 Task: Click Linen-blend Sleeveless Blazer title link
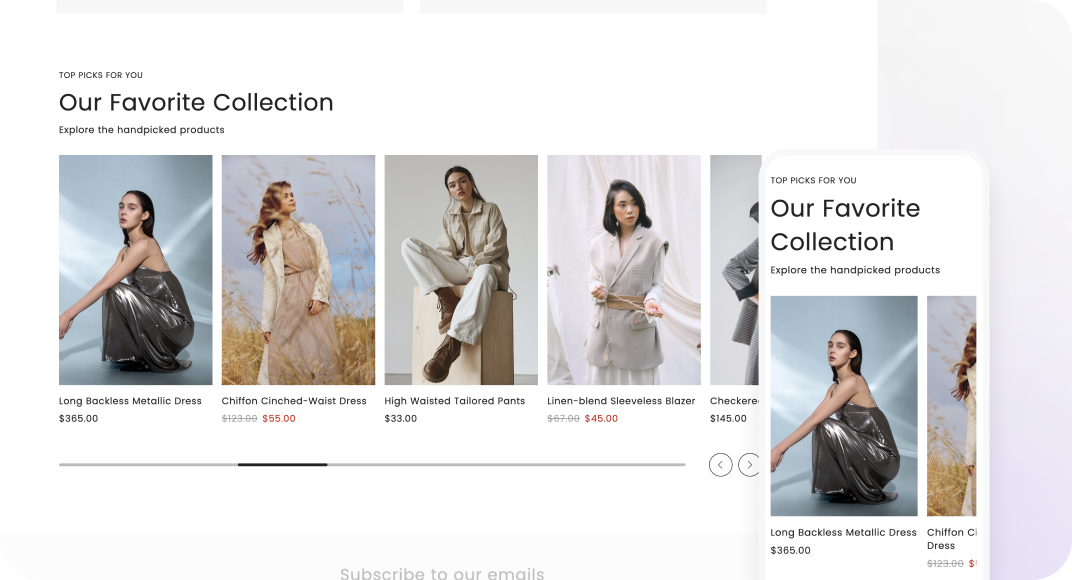tap(621, 401)
